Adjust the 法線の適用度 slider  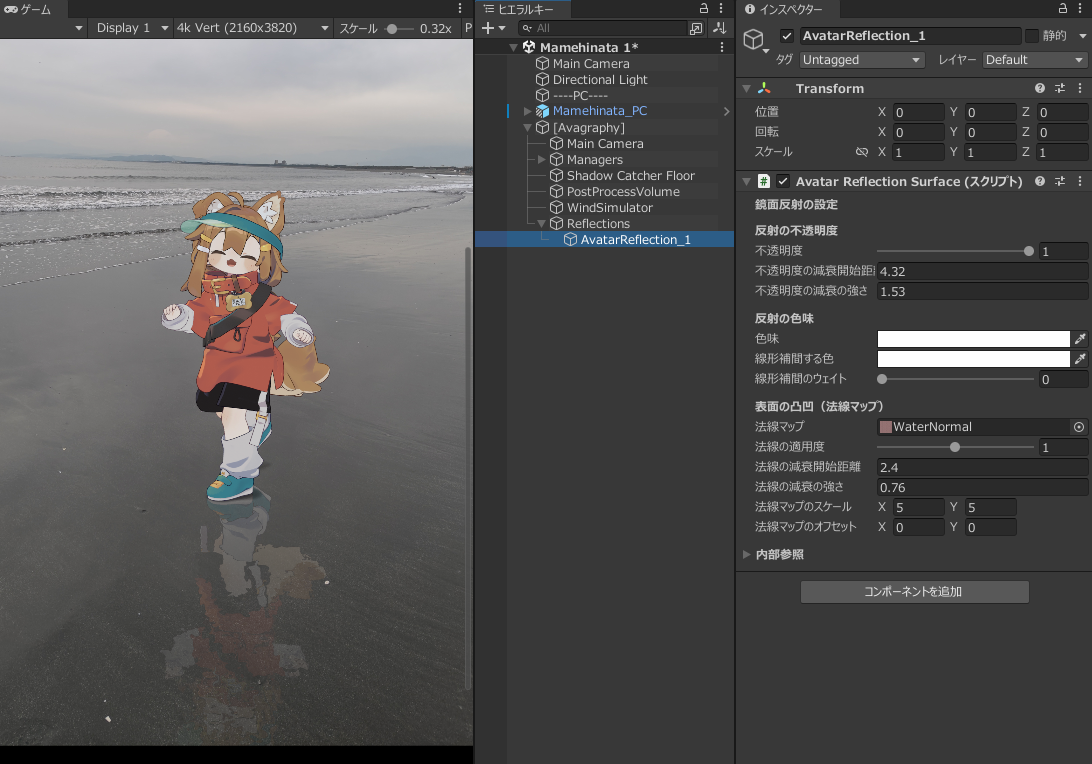955,447
